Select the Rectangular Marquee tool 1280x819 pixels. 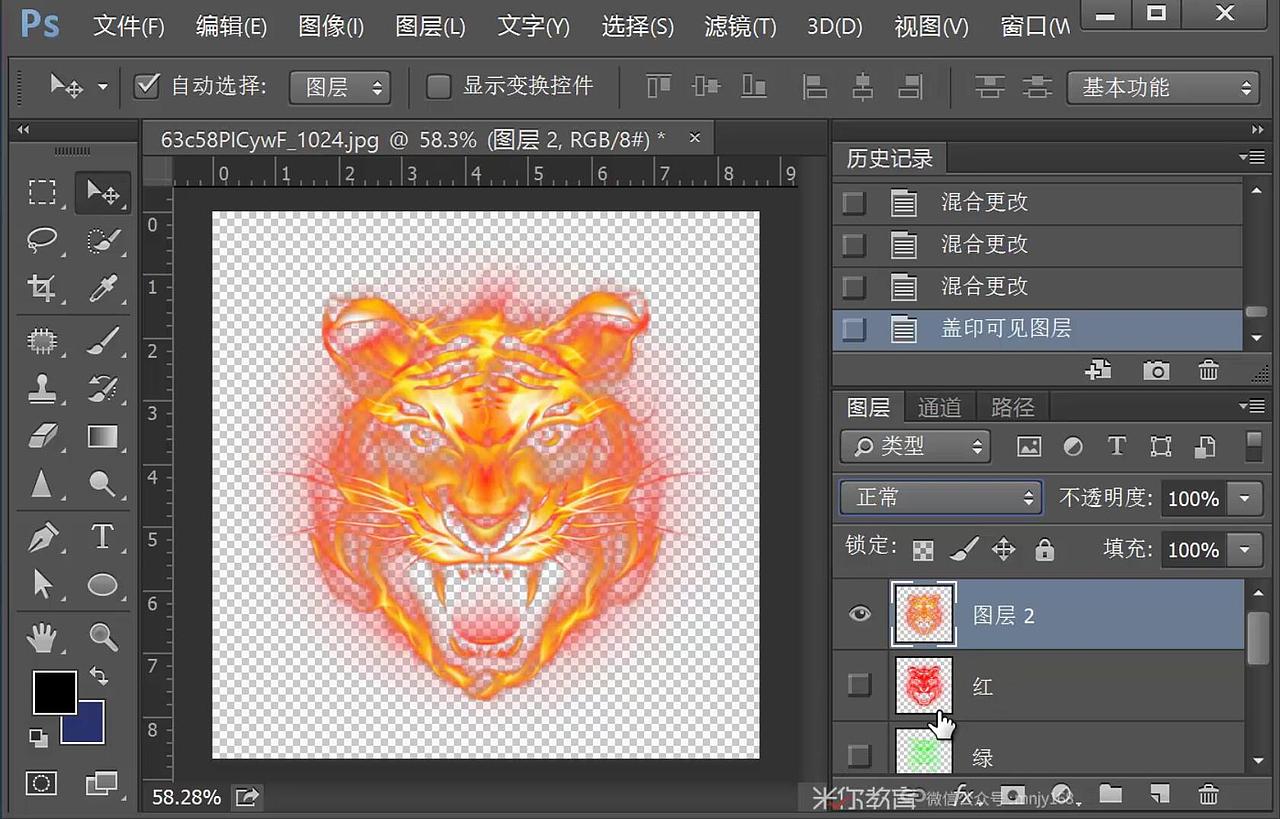pyautogui.click(x=42, y=191)
